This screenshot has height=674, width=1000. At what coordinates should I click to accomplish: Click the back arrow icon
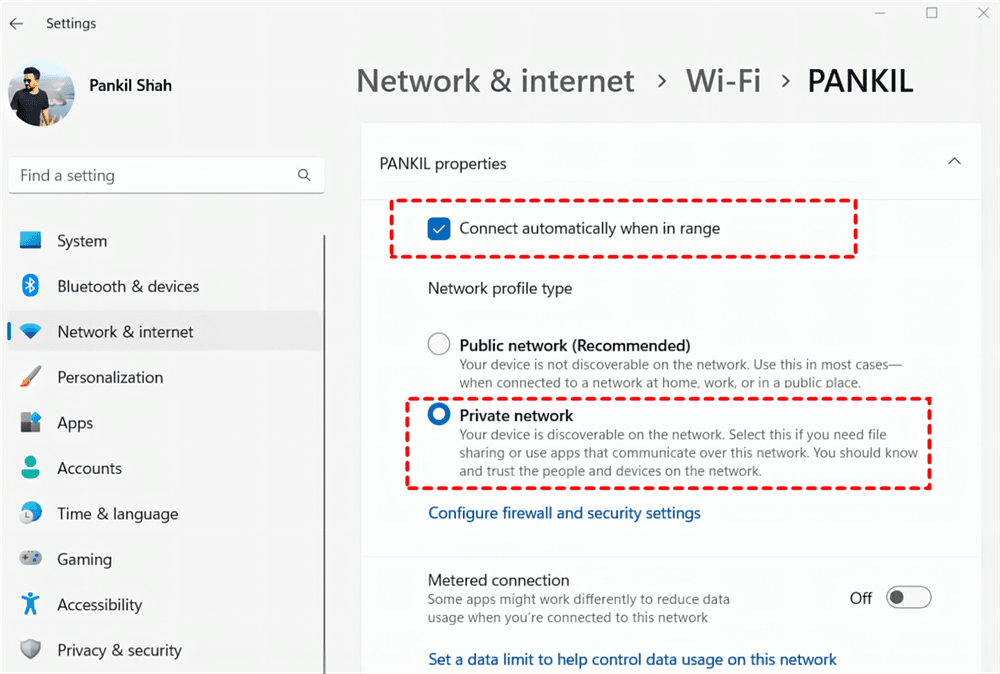(16, 23)
